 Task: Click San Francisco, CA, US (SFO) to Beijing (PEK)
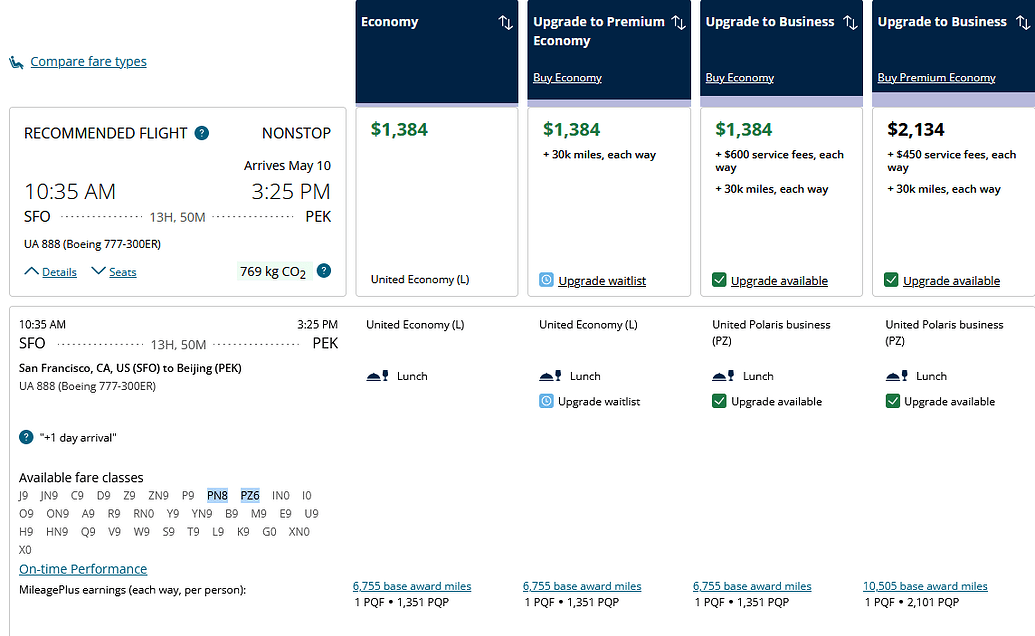130,368
